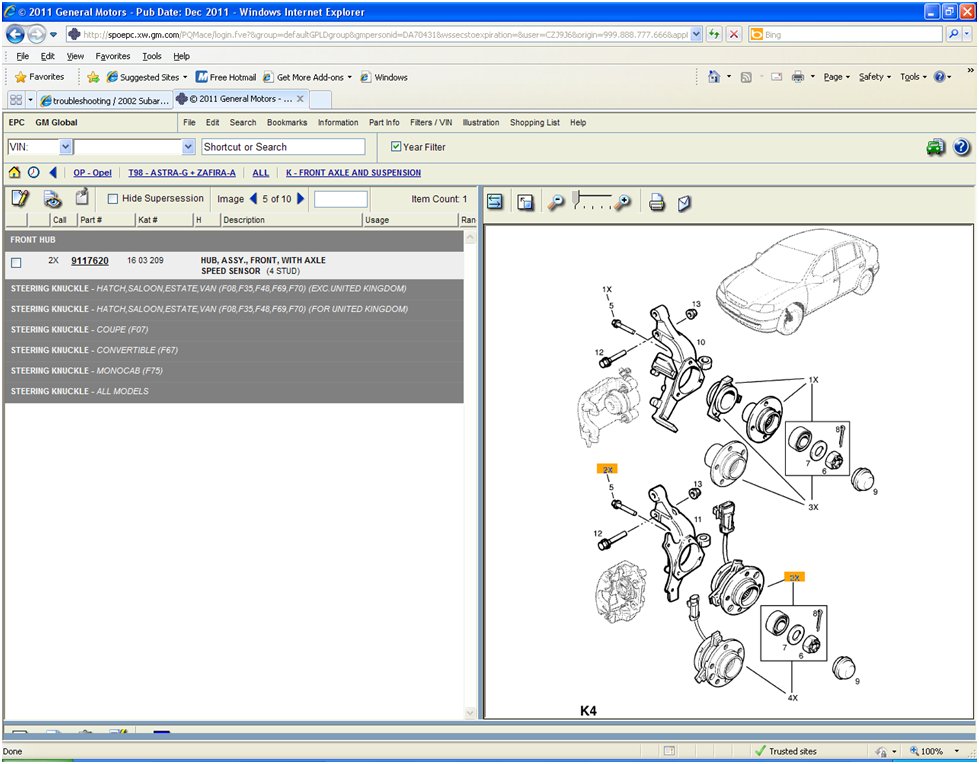The width and height of the screenshot is (979, 764).
Task: Open T98 - ASTRA-G + ZAFIRA-A link
Action: (182, 173)
